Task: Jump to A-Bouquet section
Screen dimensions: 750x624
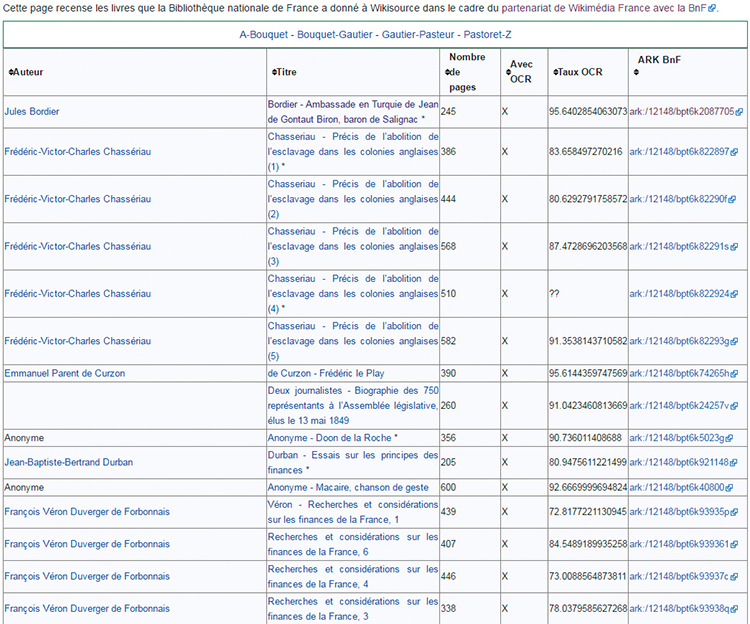Action: coord(264,34)
